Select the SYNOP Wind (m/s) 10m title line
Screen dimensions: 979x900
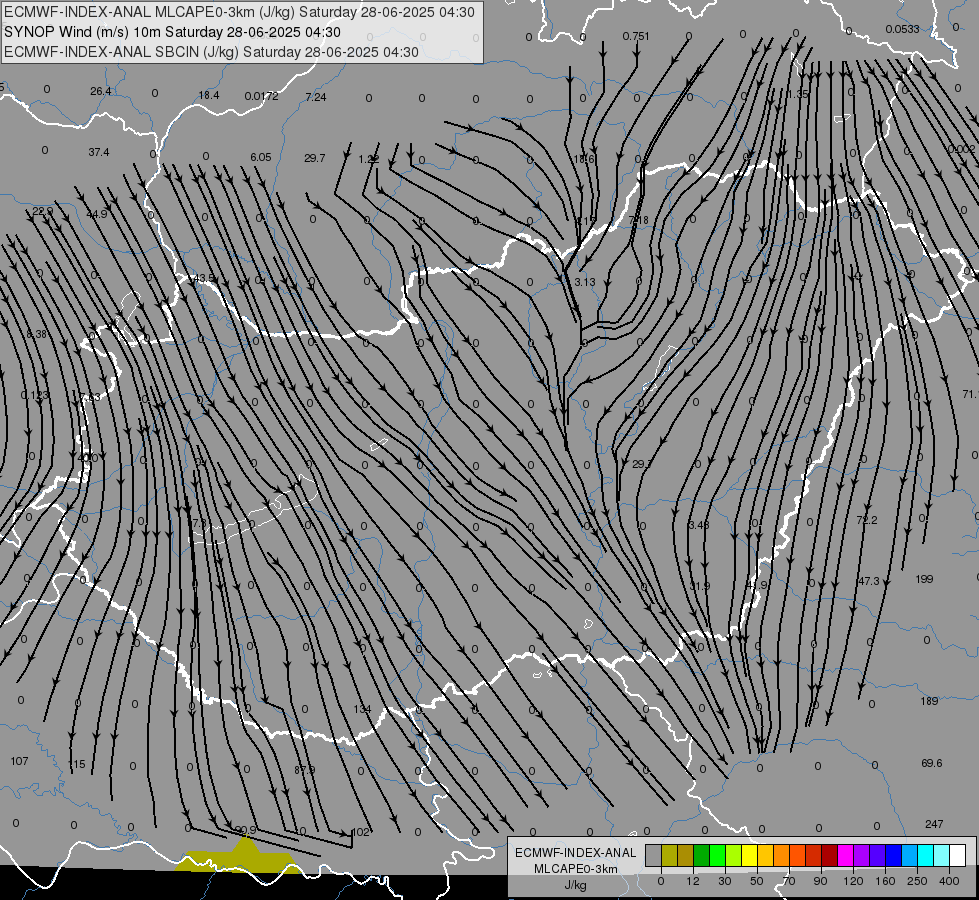172,32
